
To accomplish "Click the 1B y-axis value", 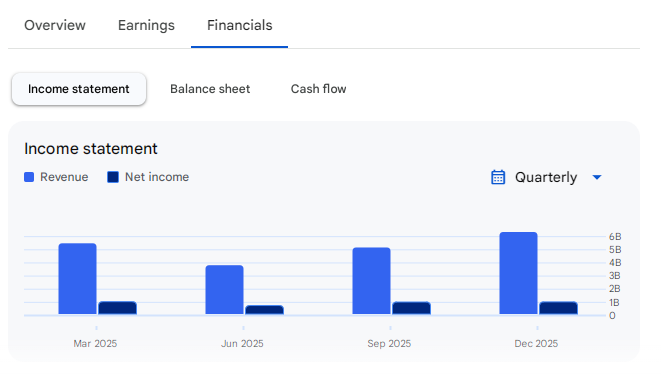I will coord(614,303).
